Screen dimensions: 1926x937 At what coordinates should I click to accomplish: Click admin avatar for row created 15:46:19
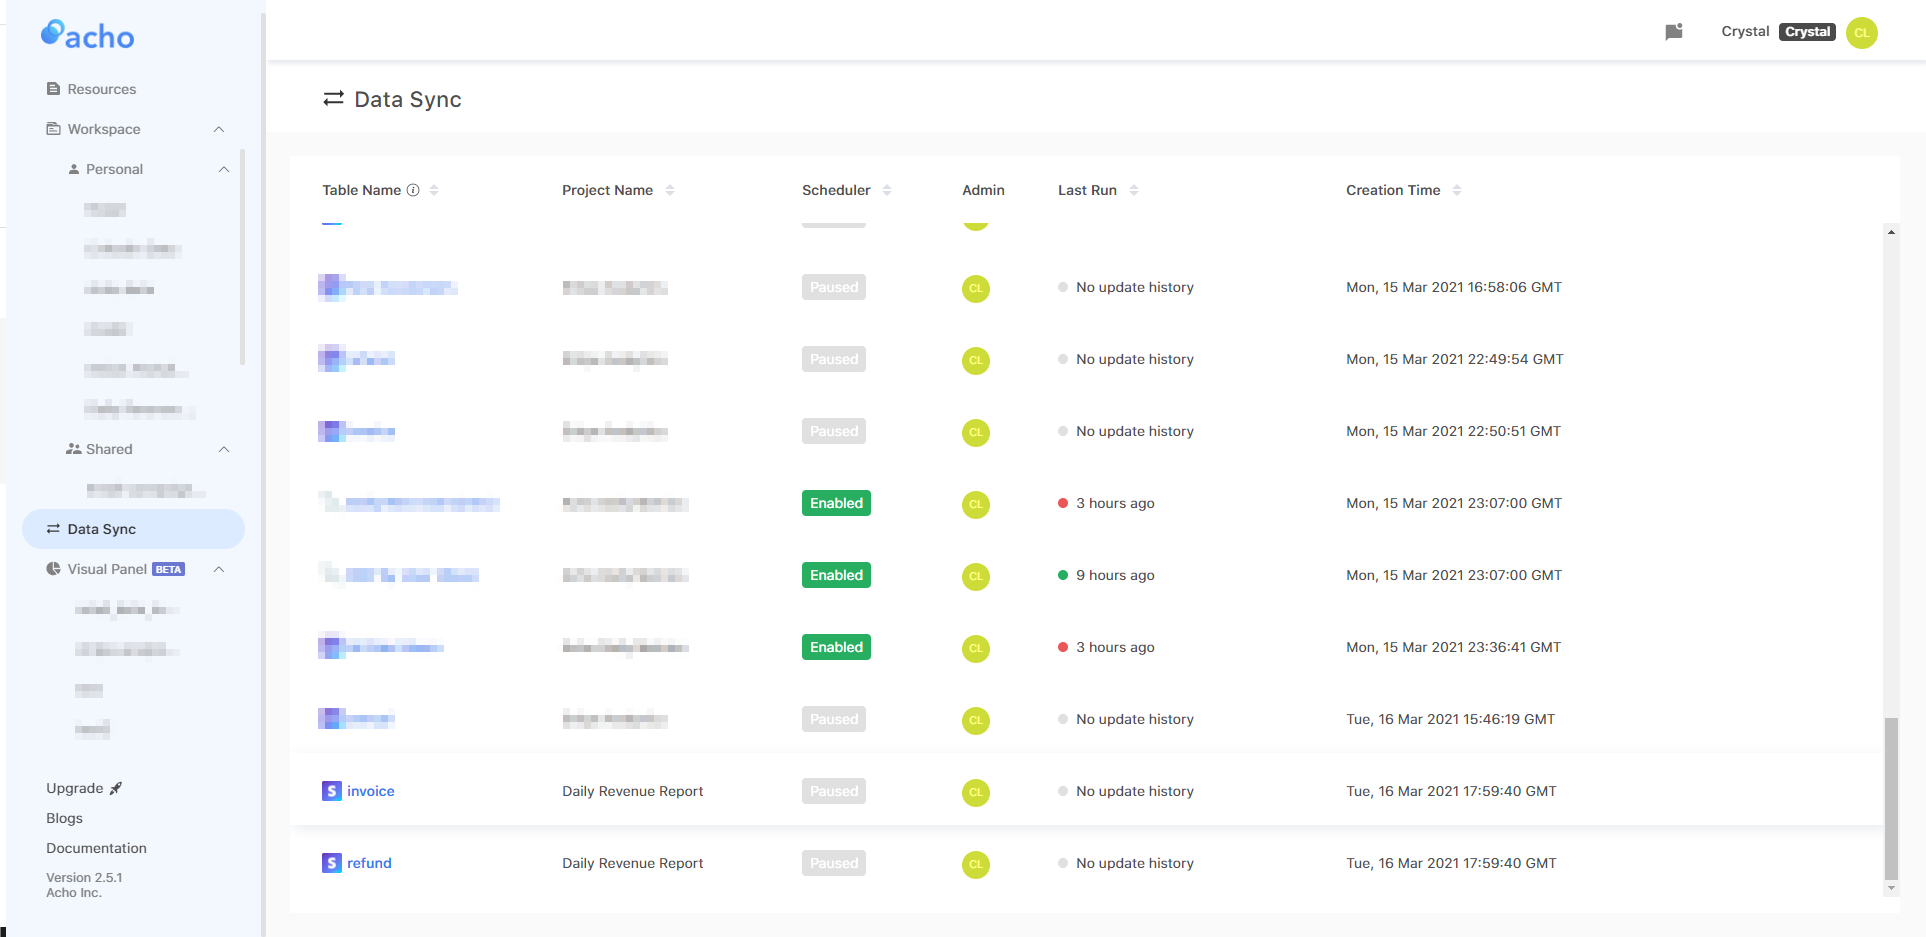tap(976, 720)
